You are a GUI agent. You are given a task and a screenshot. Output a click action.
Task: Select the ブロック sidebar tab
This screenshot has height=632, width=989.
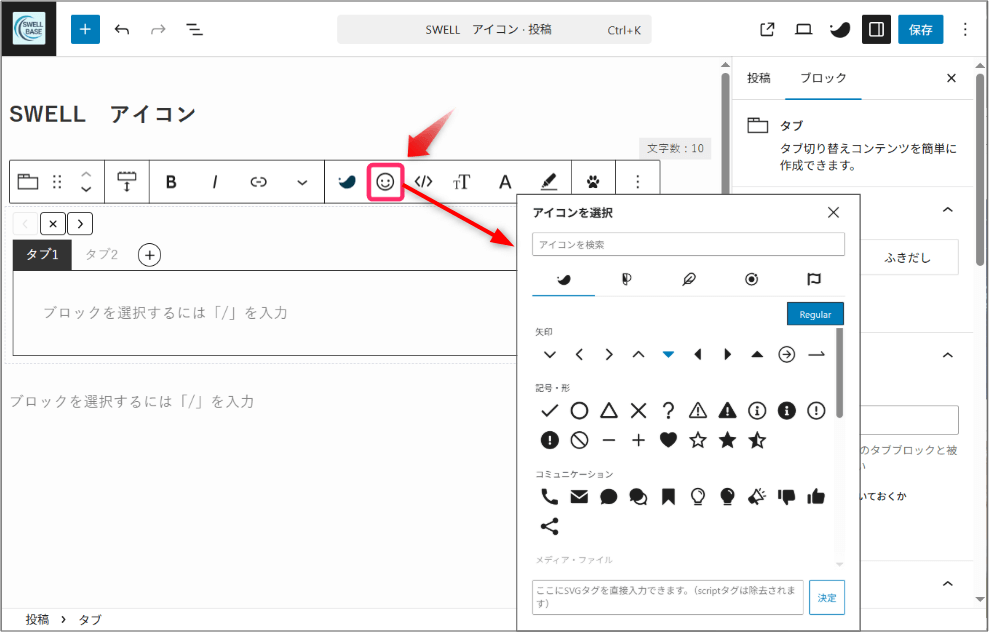(823, 78)
